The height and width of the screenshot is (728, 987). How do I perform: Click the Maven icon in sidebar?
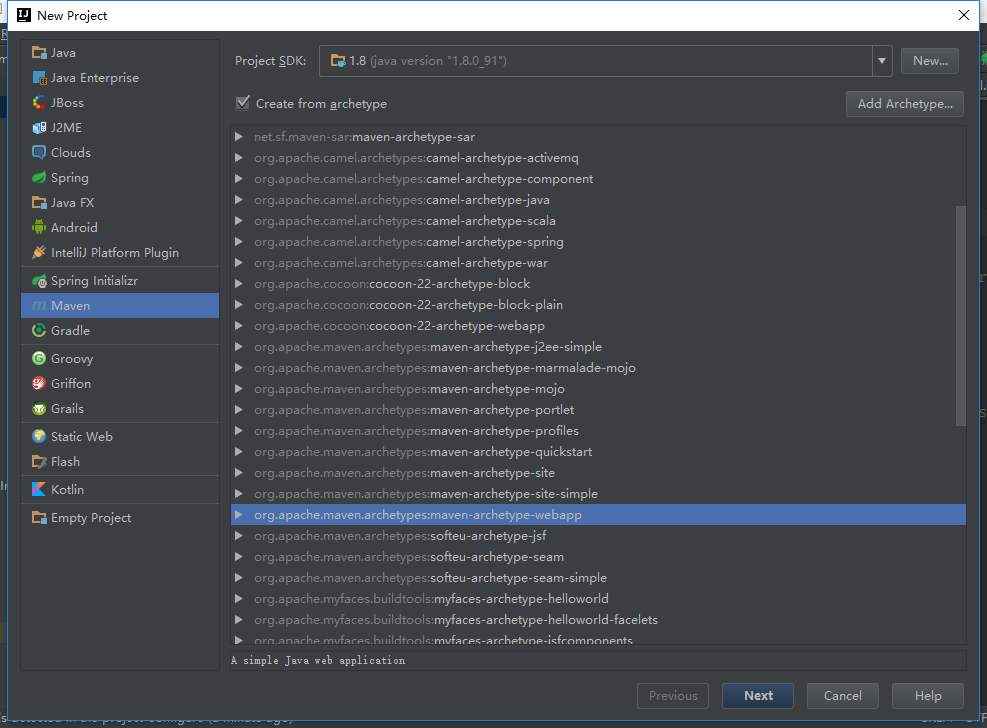click(x=39, y=306)
